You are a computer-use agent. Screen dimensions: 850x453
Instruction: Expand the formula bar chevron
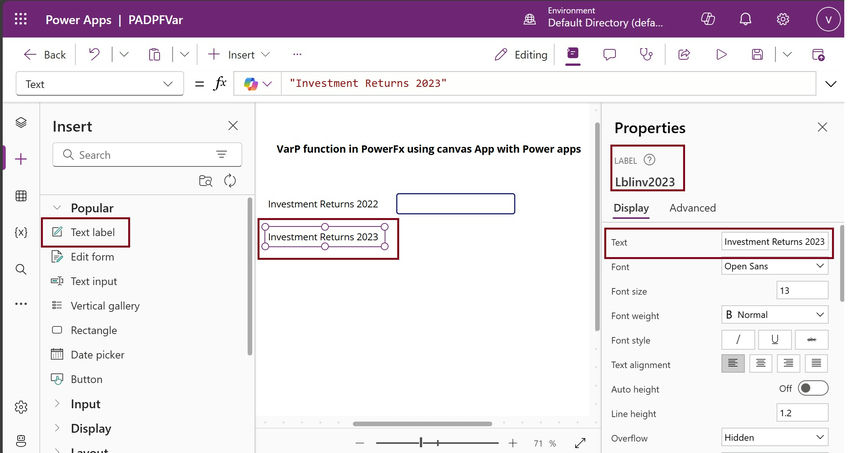tap(830, 84)
